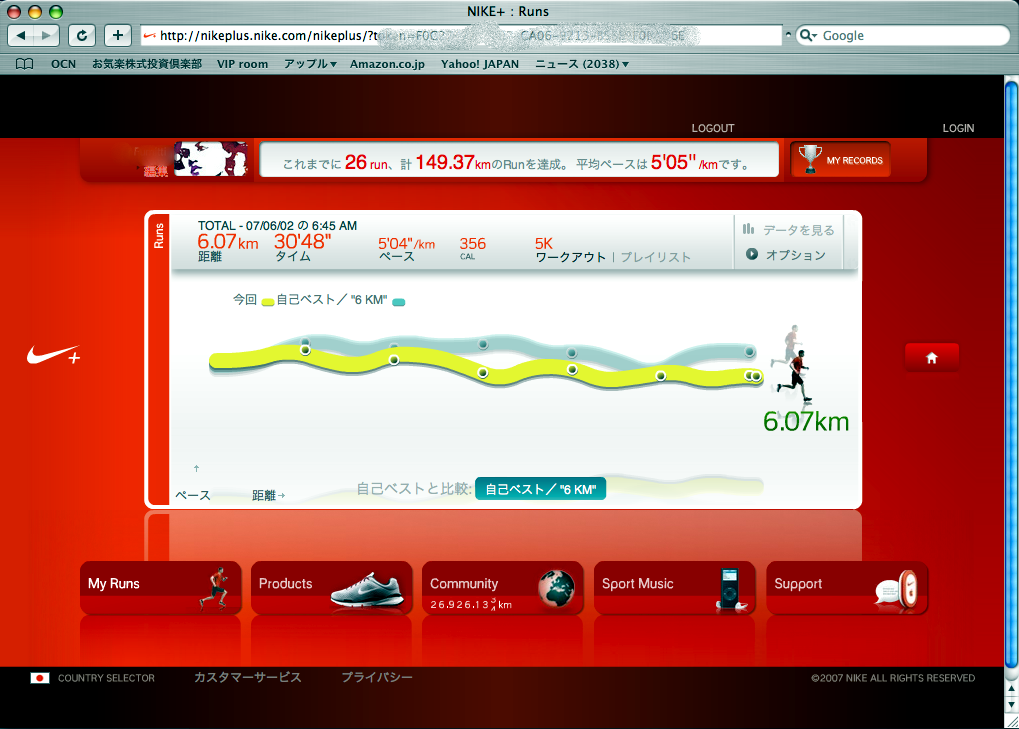
Task: Click the scrollbar down arrow
Action: coord(1011,705)
